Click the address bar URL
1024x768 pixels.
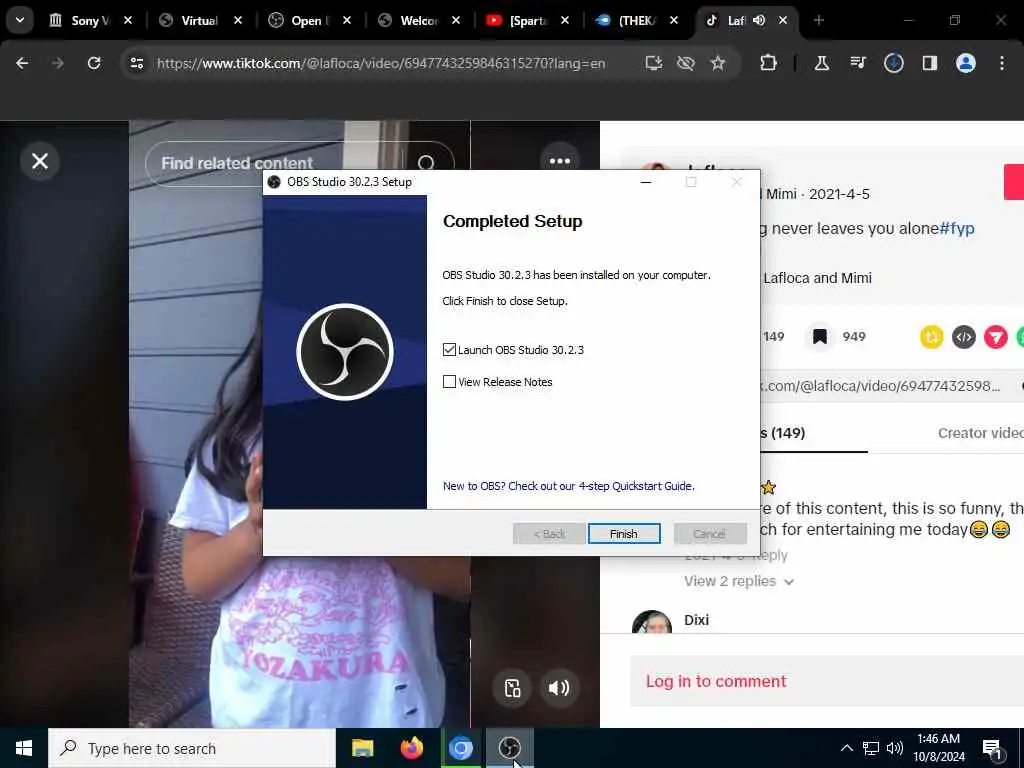click(x=381, y=63)
